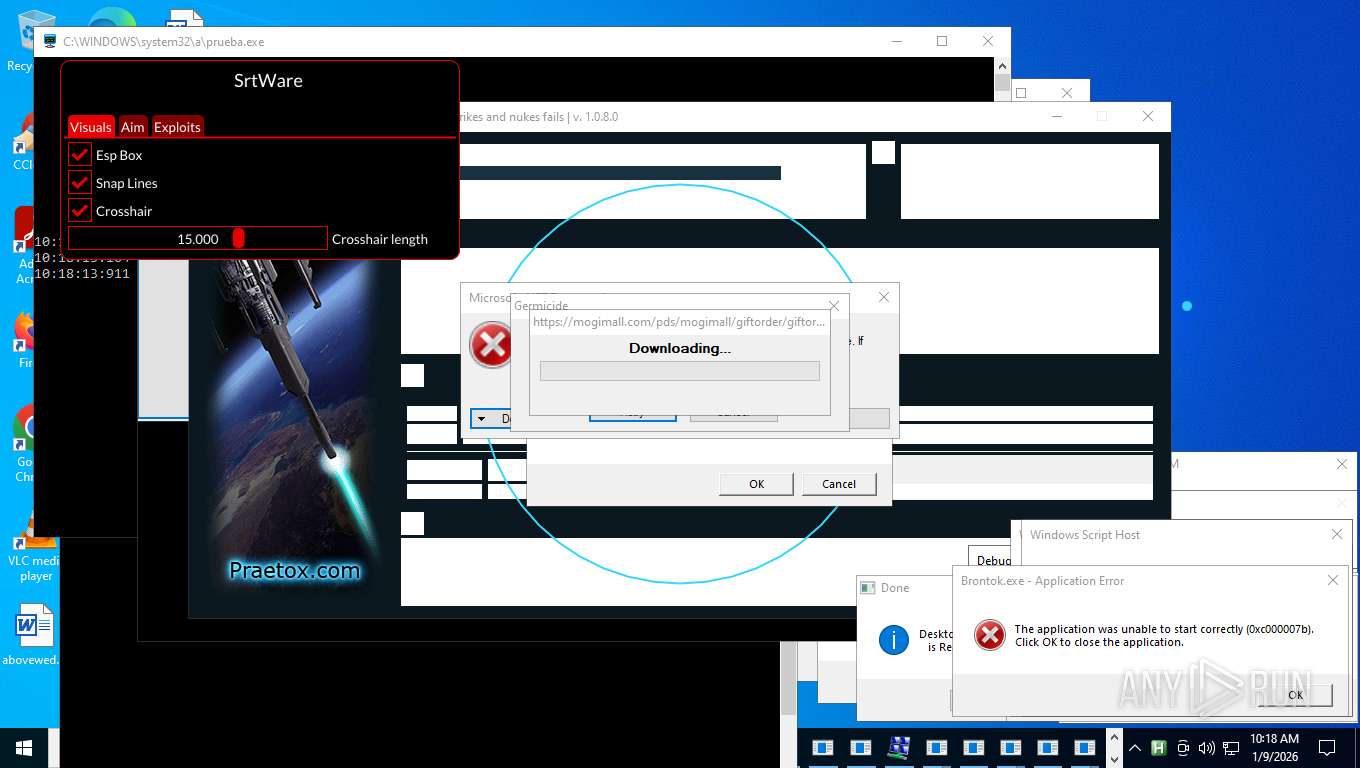Image resolution: width=1360 pixels, height=768 pixels.
Task: Click the prueba.exe scrollbar up arrow
Action: pos(1003,66)
